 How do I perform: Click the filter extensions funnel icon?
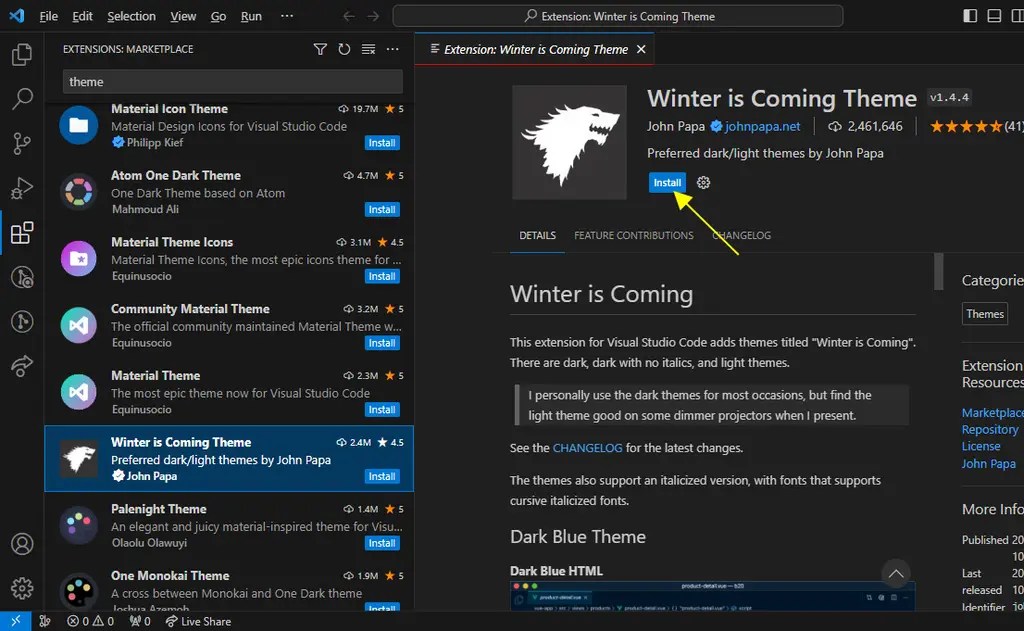pyautogui.click(x=320, y=49)
